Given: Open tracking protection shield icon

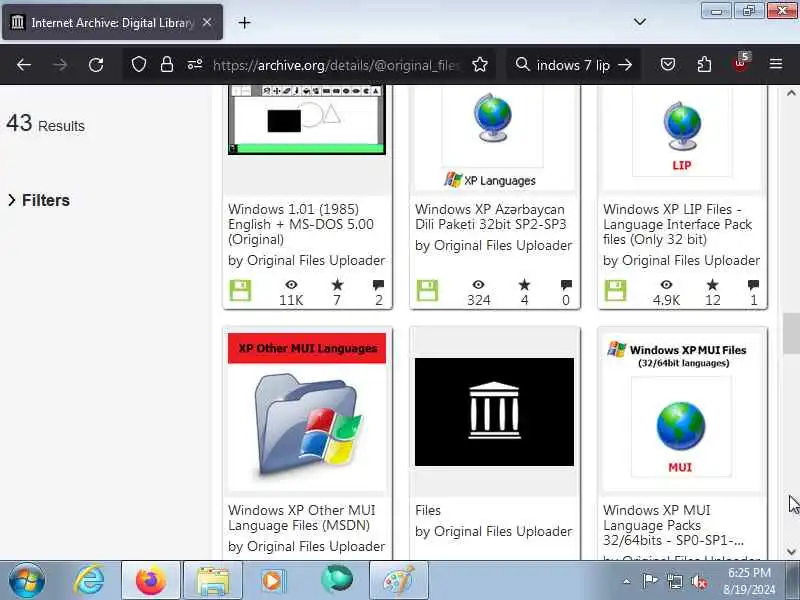Looking at the screenshot, I should [x=139, y=65].
